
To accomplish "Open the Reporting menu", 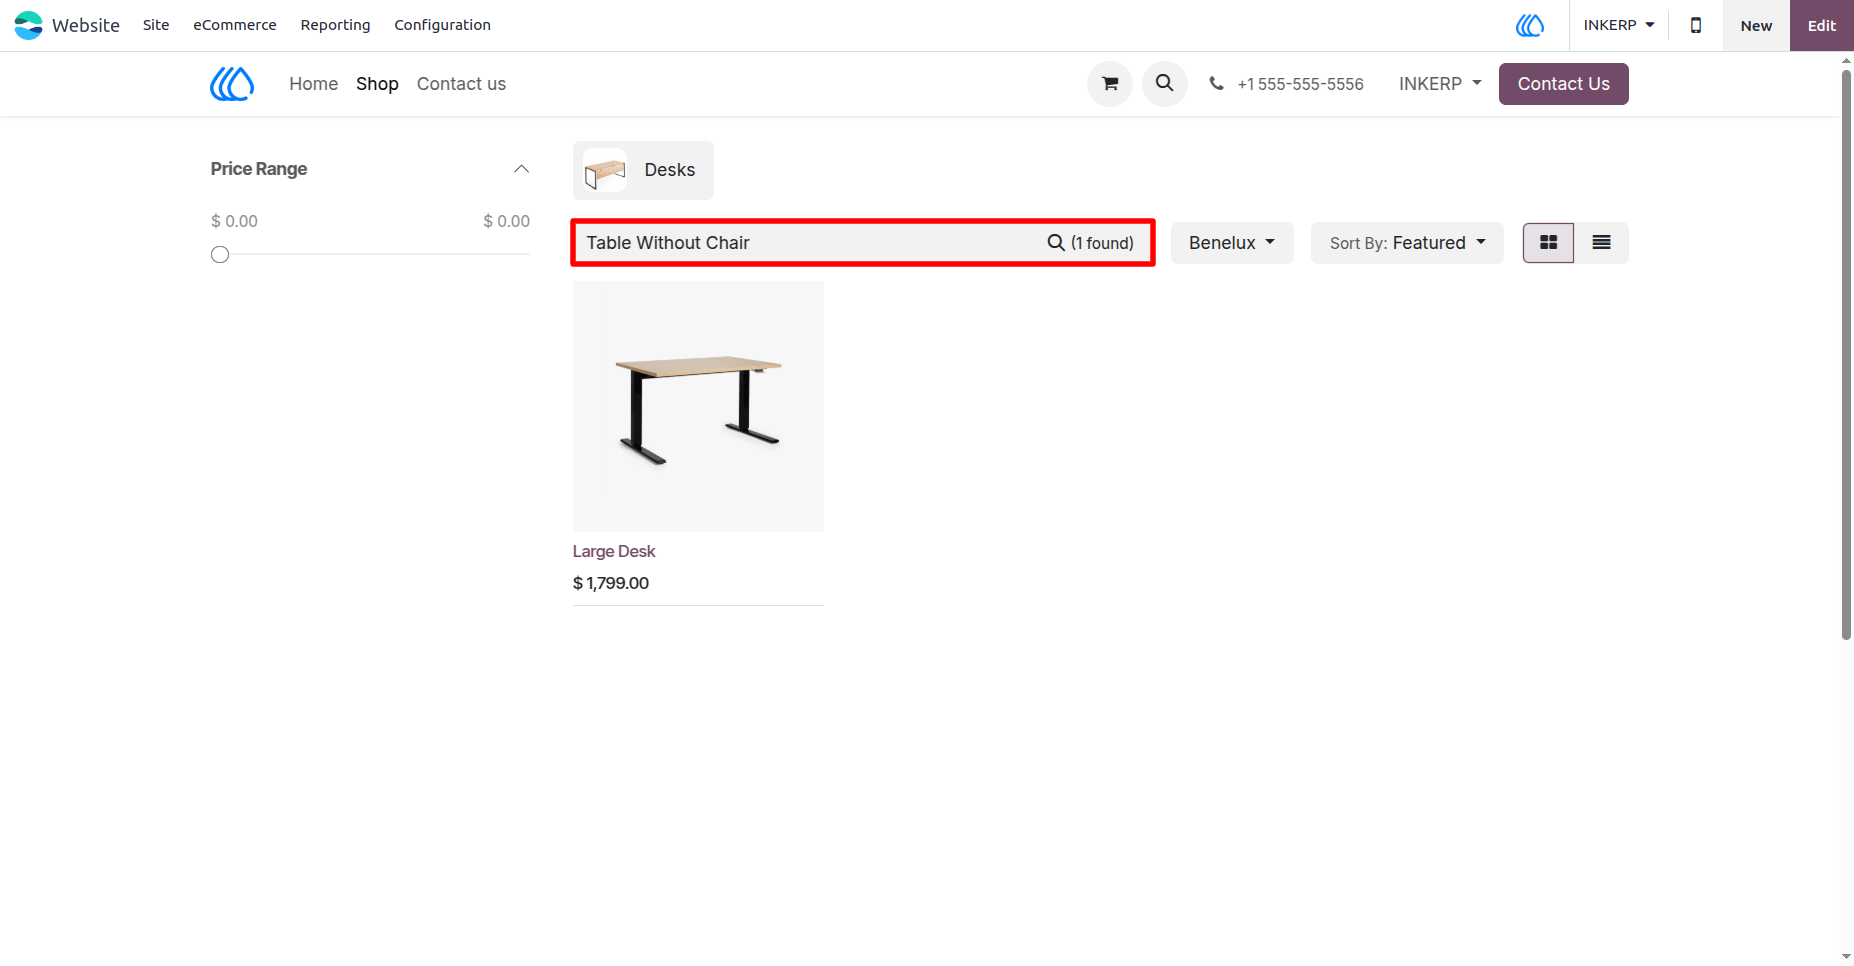I will click(335, 25).
